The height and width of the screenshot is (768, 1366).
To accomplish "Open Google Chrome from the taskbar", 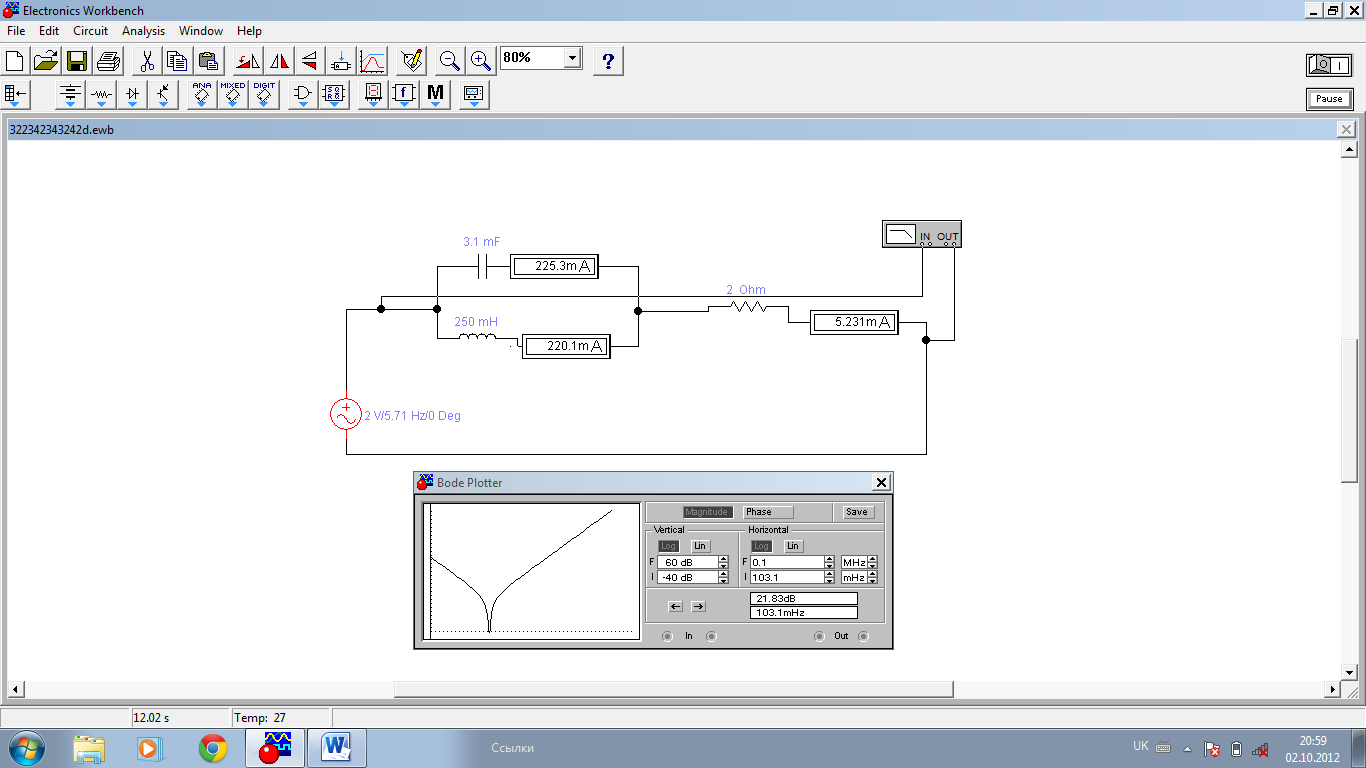I will click(212, 748).
